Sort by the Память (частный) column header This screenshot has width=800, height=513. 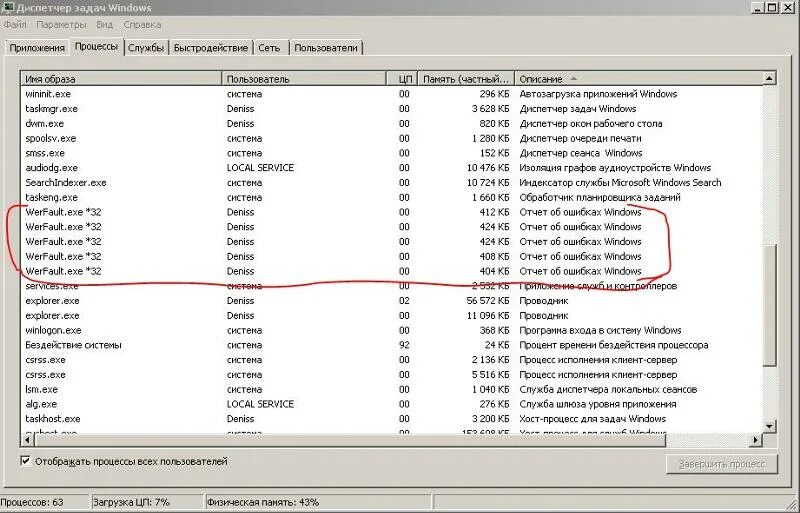[x=466, y=79]
